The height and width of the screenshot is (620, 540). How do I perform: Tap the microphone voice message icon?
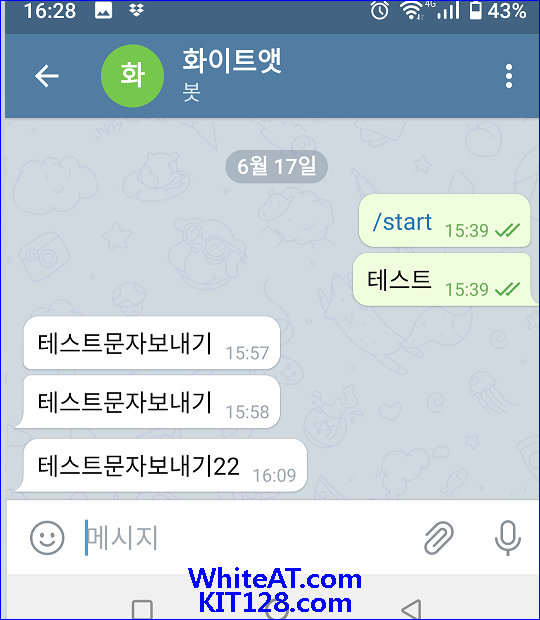(508, 538)
